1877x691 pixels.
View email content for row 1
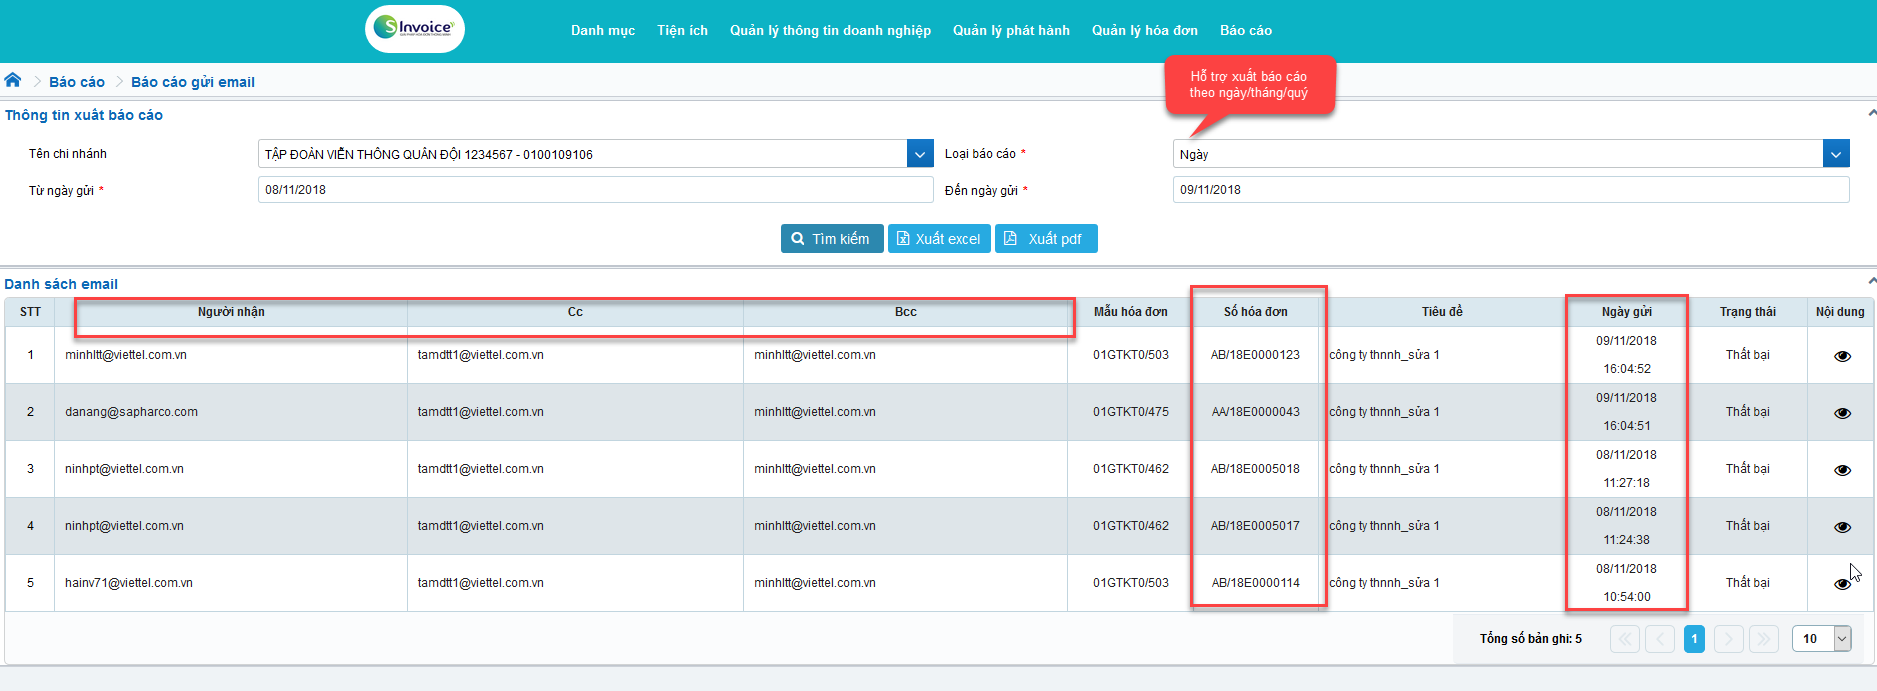point(1842,356)
